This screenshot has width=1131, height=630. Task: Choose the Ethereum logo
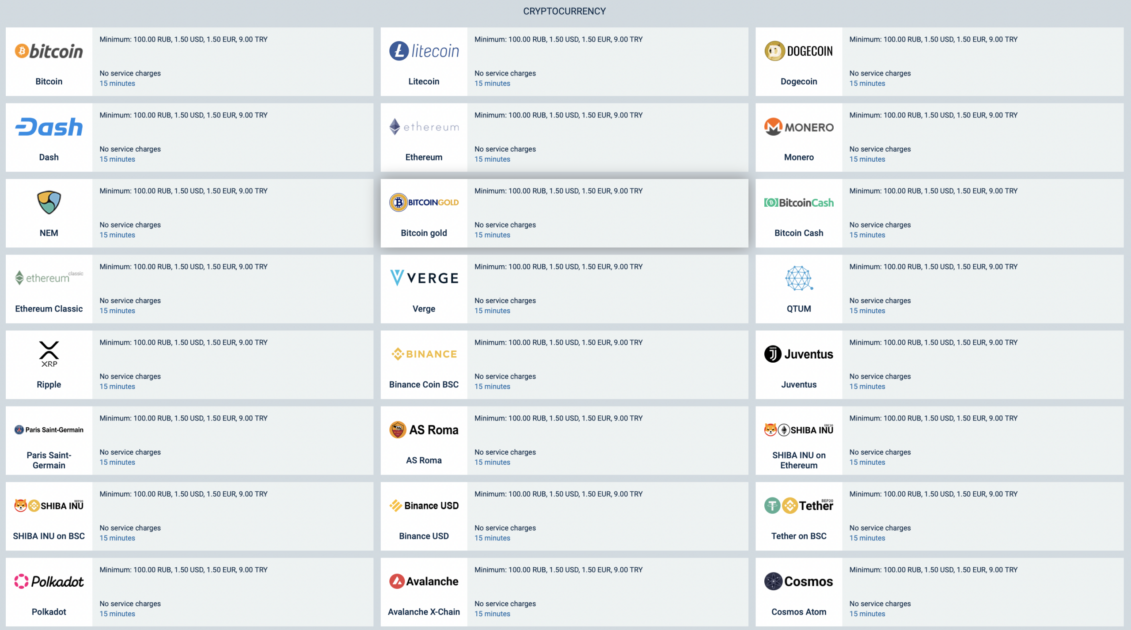click(424, 127)
